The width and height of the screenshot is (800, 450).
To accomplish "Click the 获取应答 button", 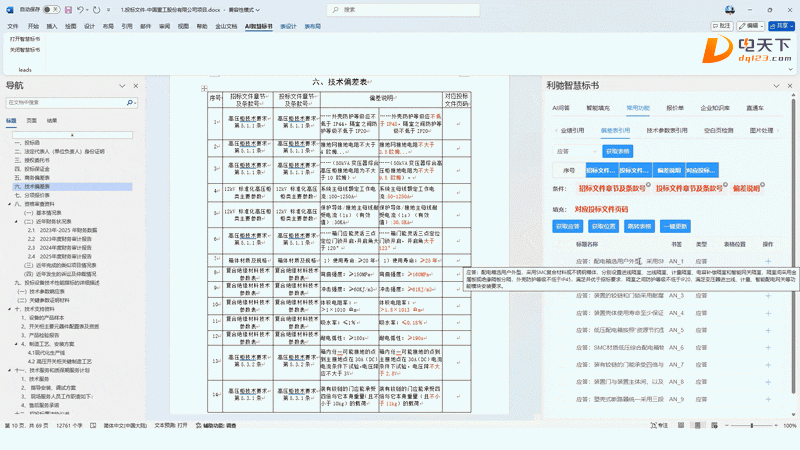I will coord(567,227).
